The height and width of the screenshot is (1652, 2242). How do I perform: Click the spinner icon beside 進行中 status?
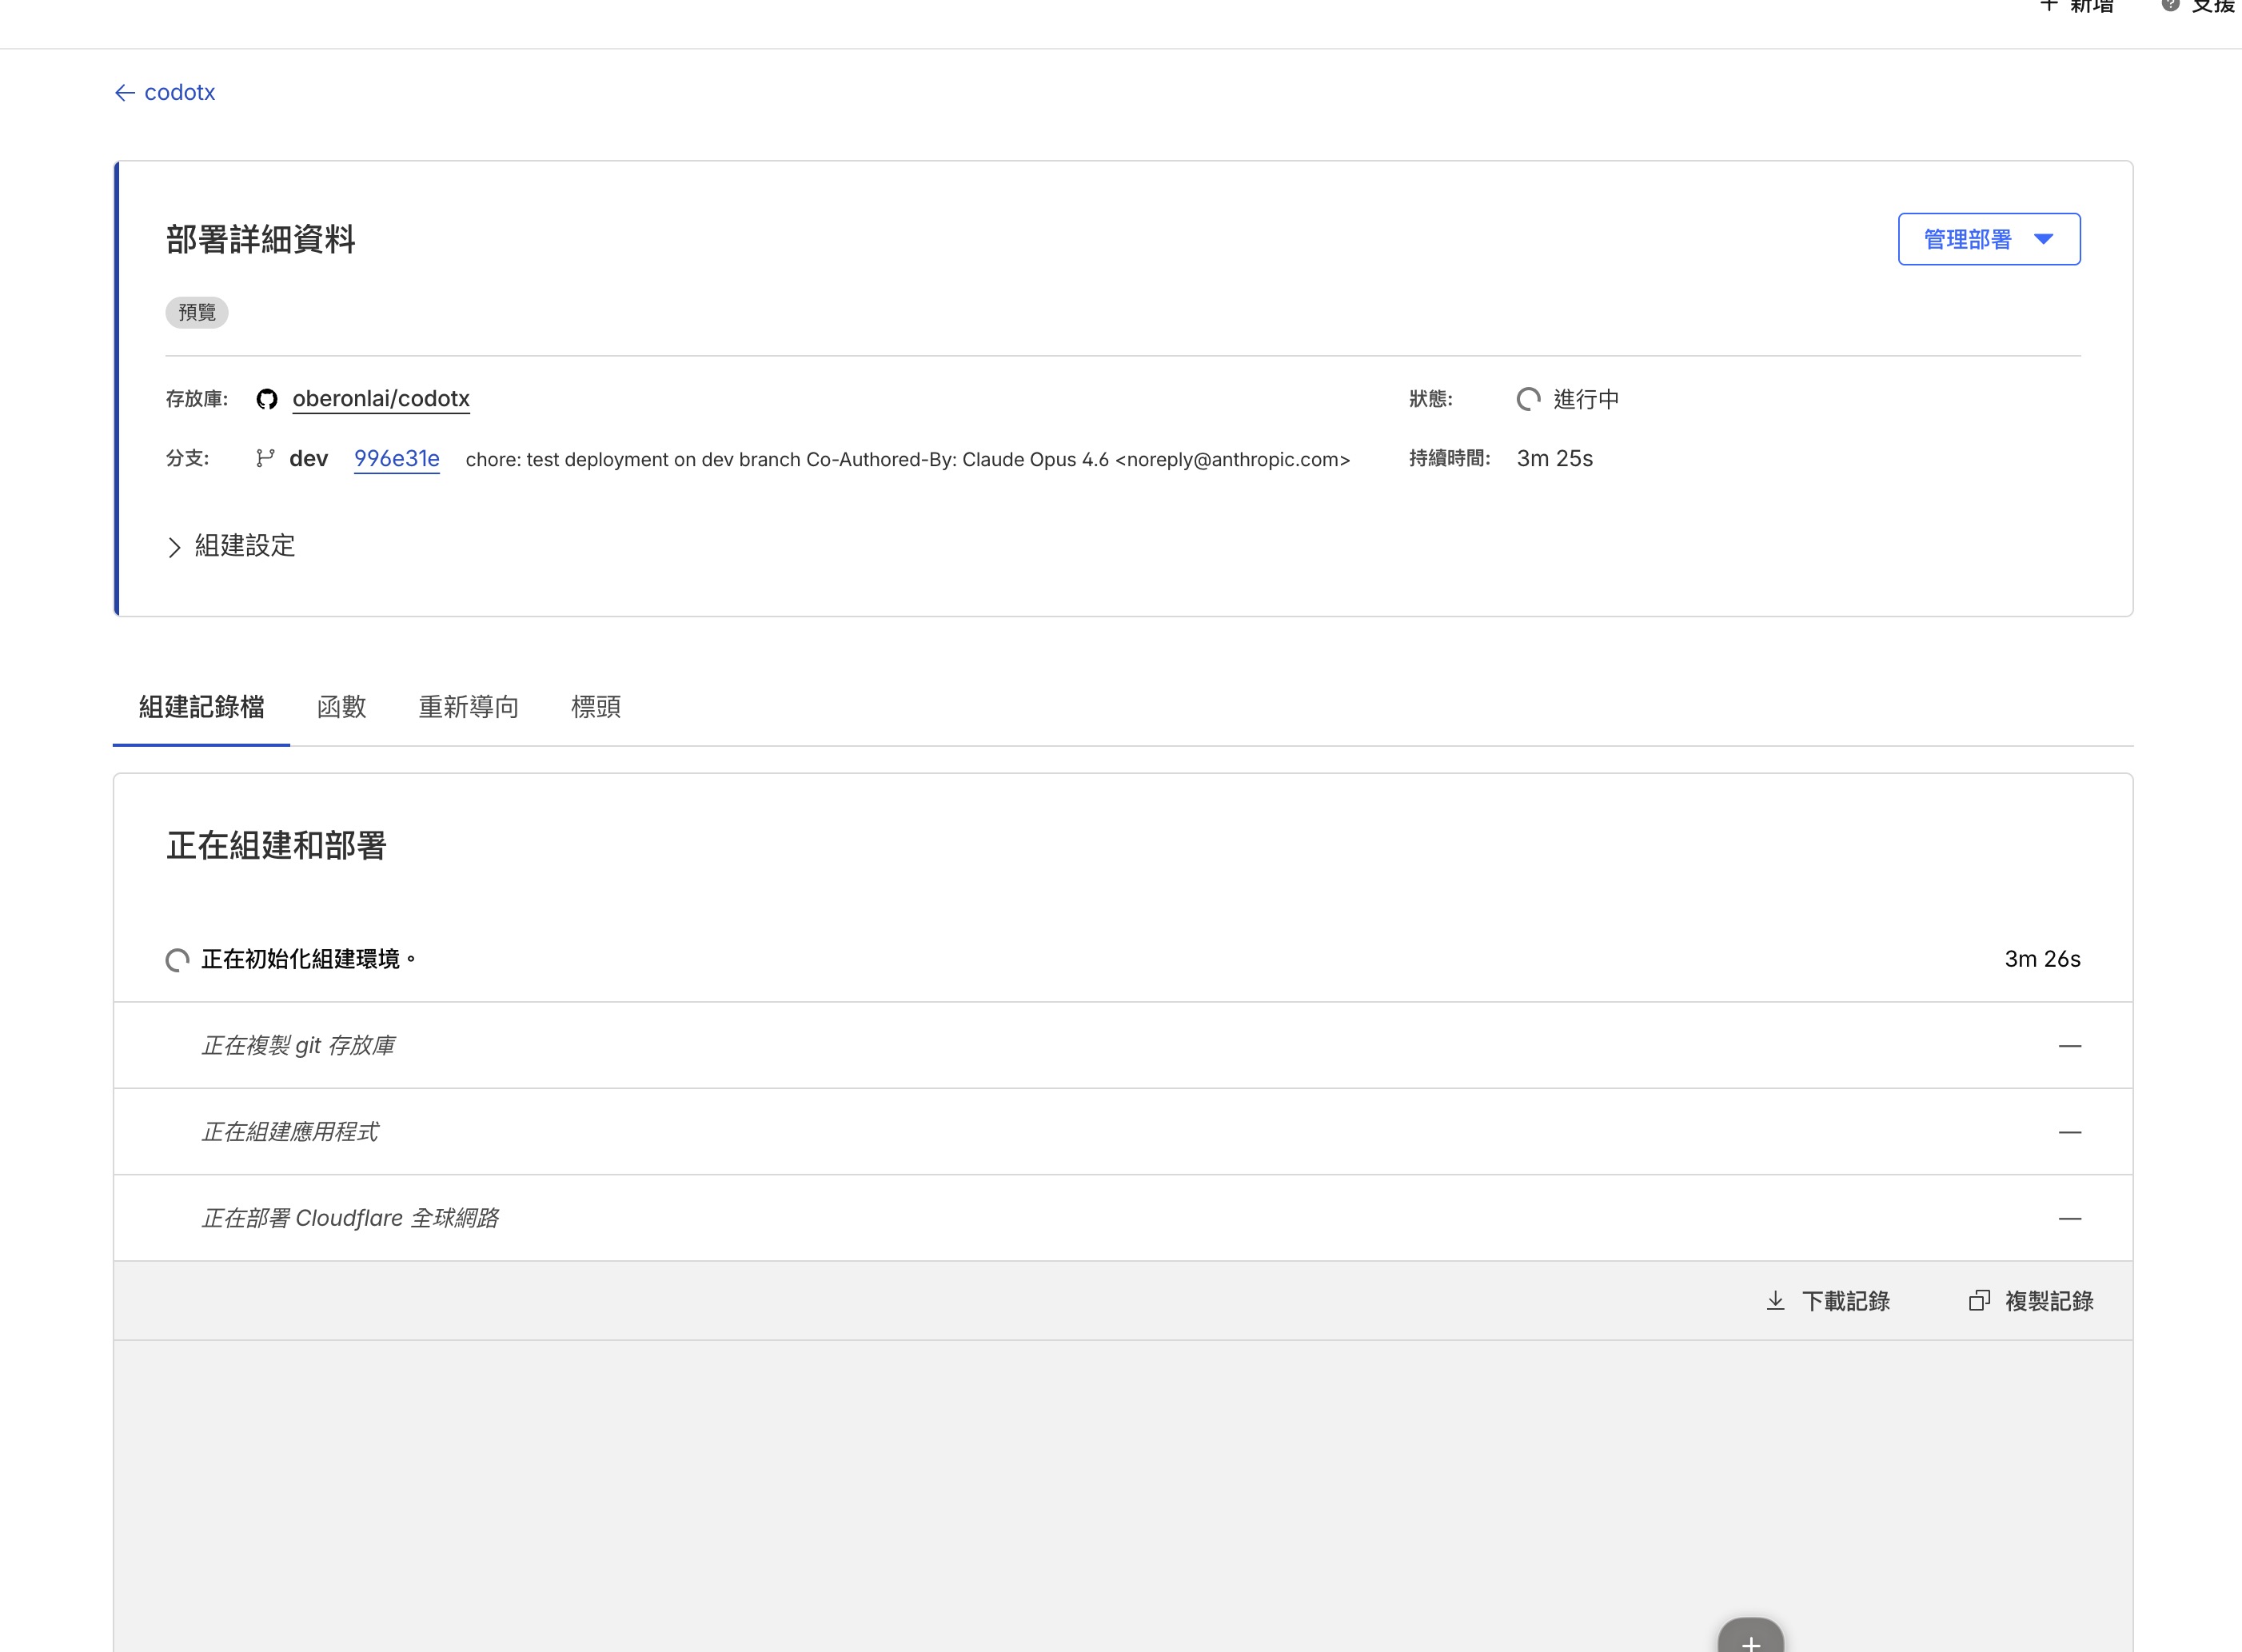1528,399
